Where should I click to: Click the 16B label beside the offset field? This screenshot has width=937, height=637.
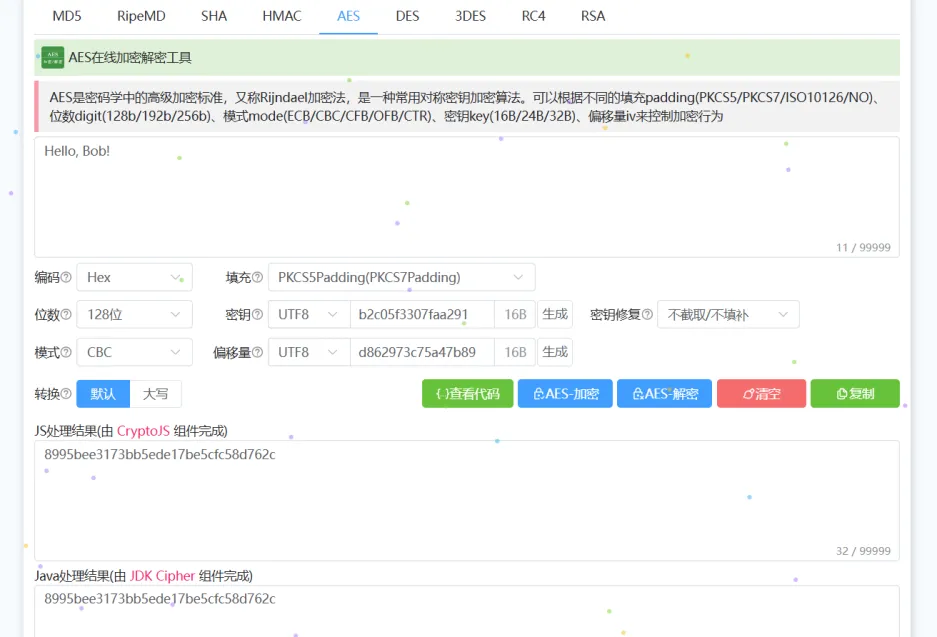515,353
